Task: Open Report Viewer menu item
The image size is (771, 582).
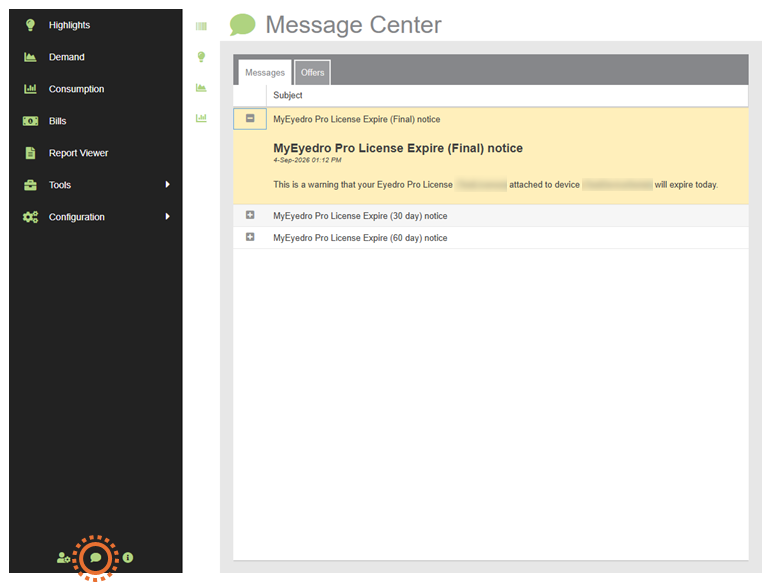Action: (78, 153)
